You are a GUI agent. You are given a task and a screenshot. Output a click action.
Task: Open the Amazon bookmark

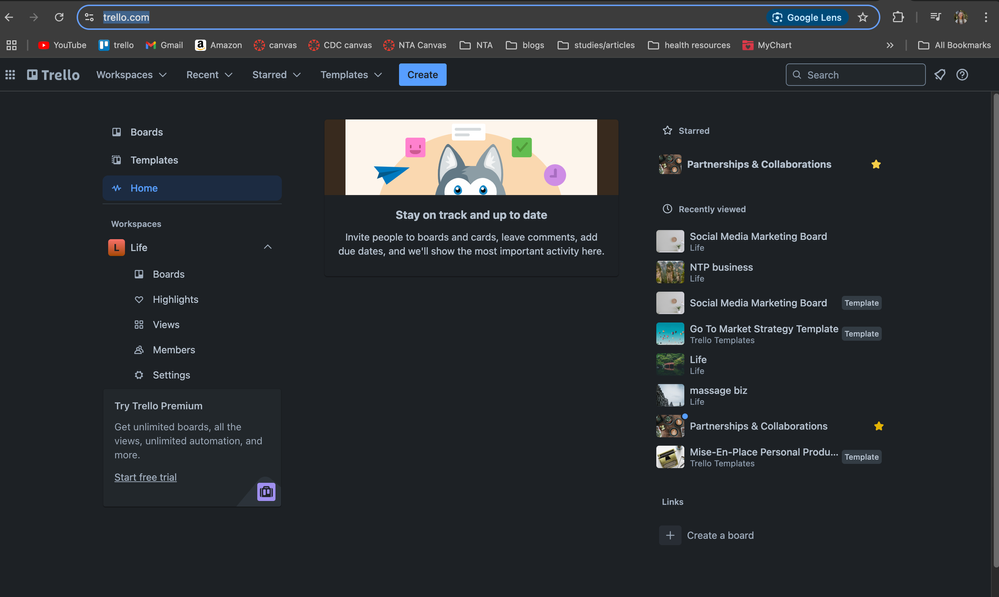(219, 45)
